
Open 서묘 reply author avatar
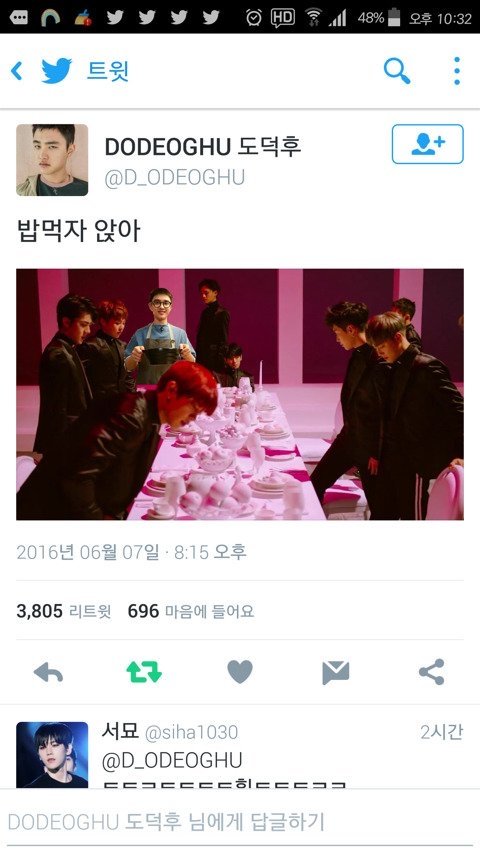[52, 755]
